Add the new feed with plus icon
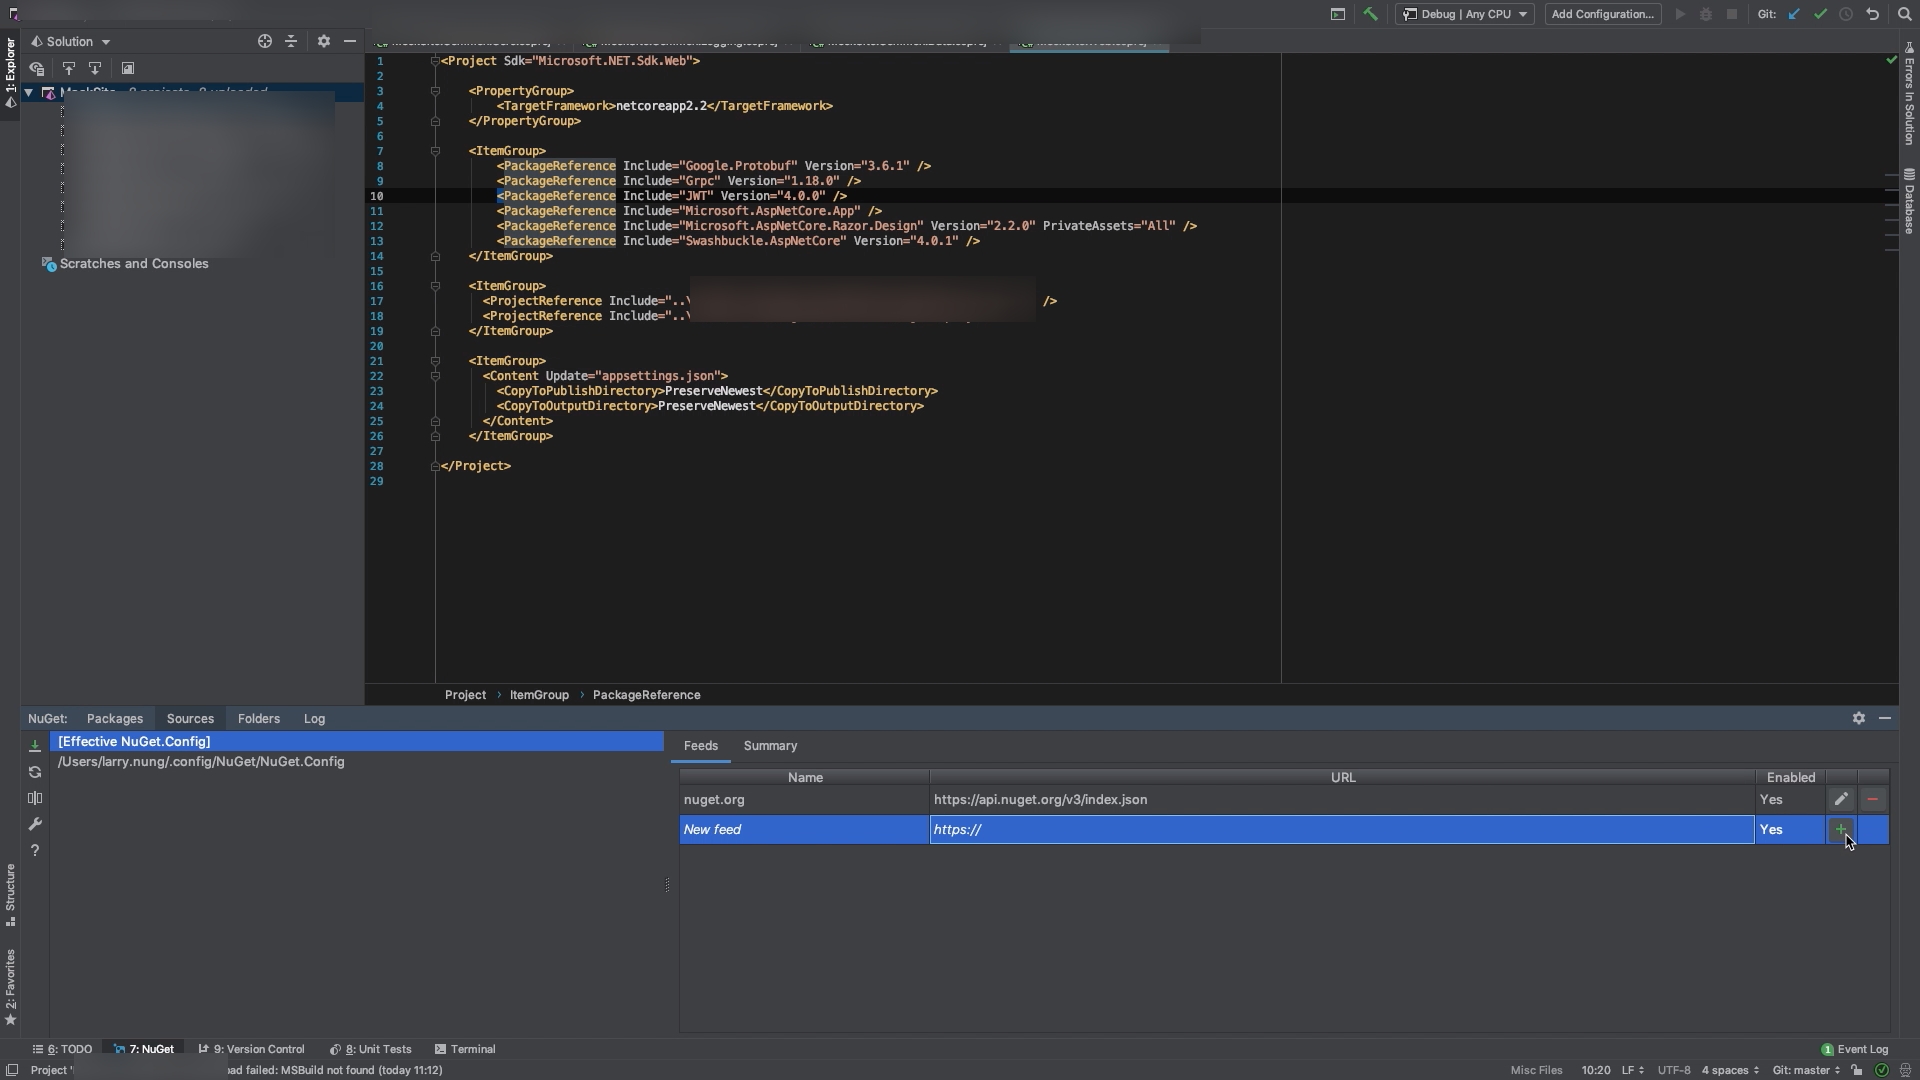 coord(1841,829)
